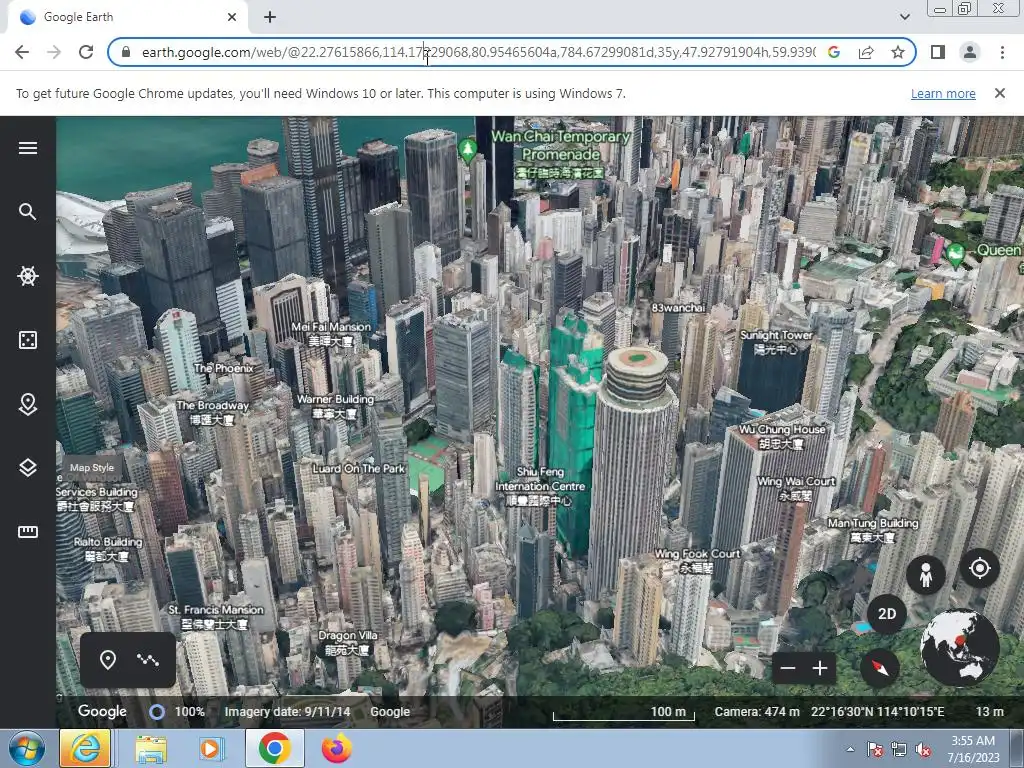The image size is (1024, 768).
Task: Click Luard On The Park label
Action: [359, 468]
